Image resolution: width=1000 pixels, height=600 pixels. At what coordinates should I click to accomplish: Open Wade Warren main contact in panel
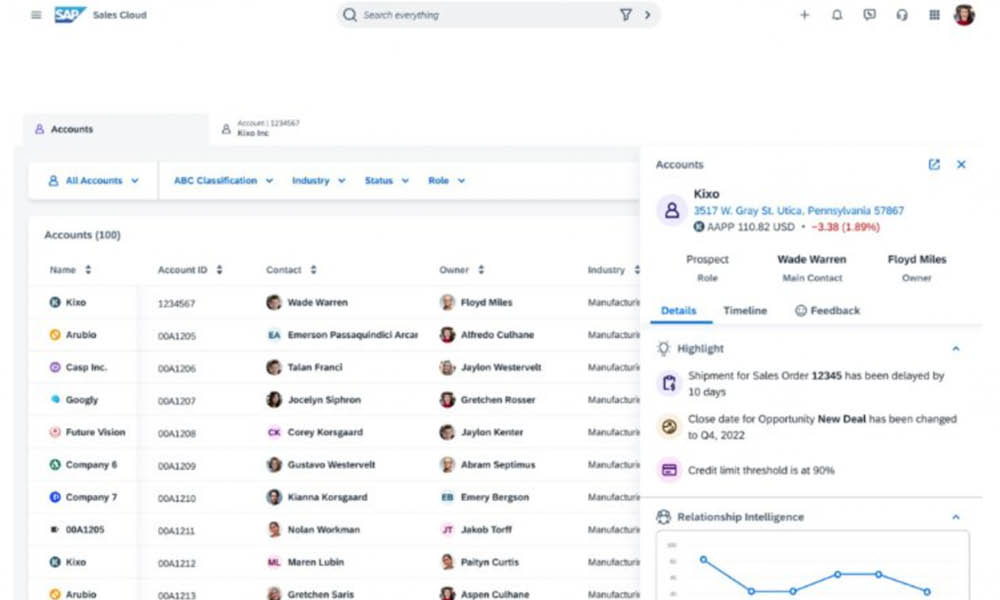click(811, 260)
